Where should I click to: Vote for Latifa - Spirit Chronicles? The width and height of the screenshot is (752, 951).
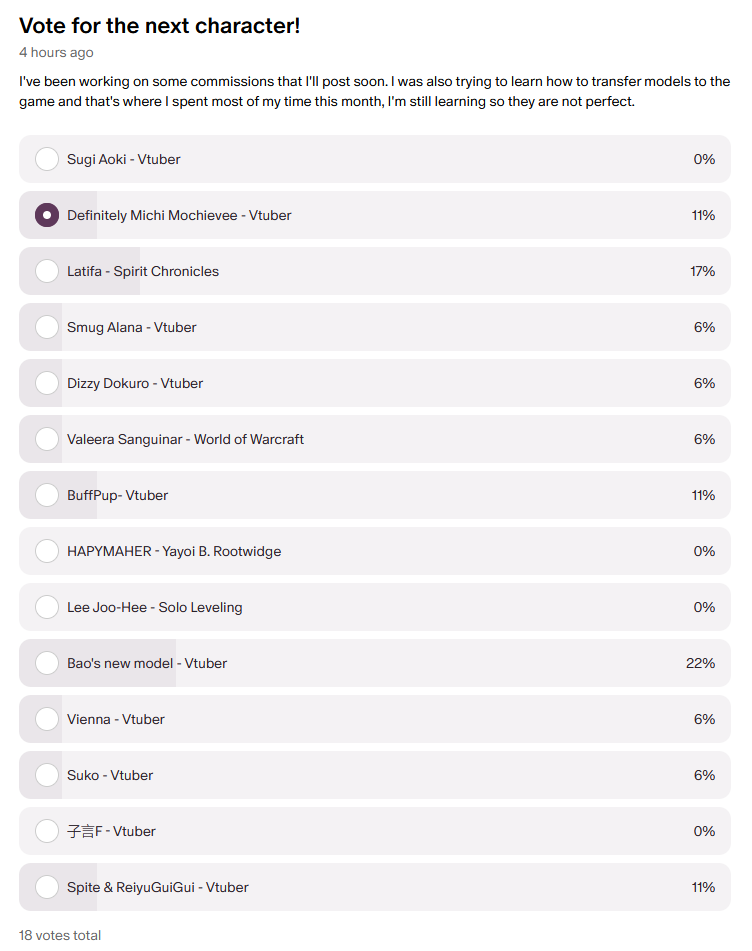pos(47,271)
